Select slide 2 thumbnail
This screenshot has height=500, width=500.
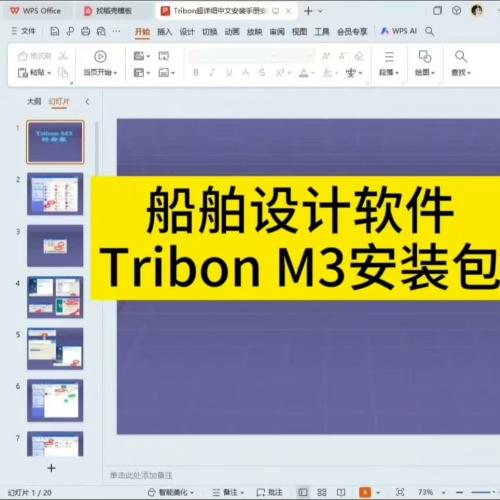click(x=55, y=194)
